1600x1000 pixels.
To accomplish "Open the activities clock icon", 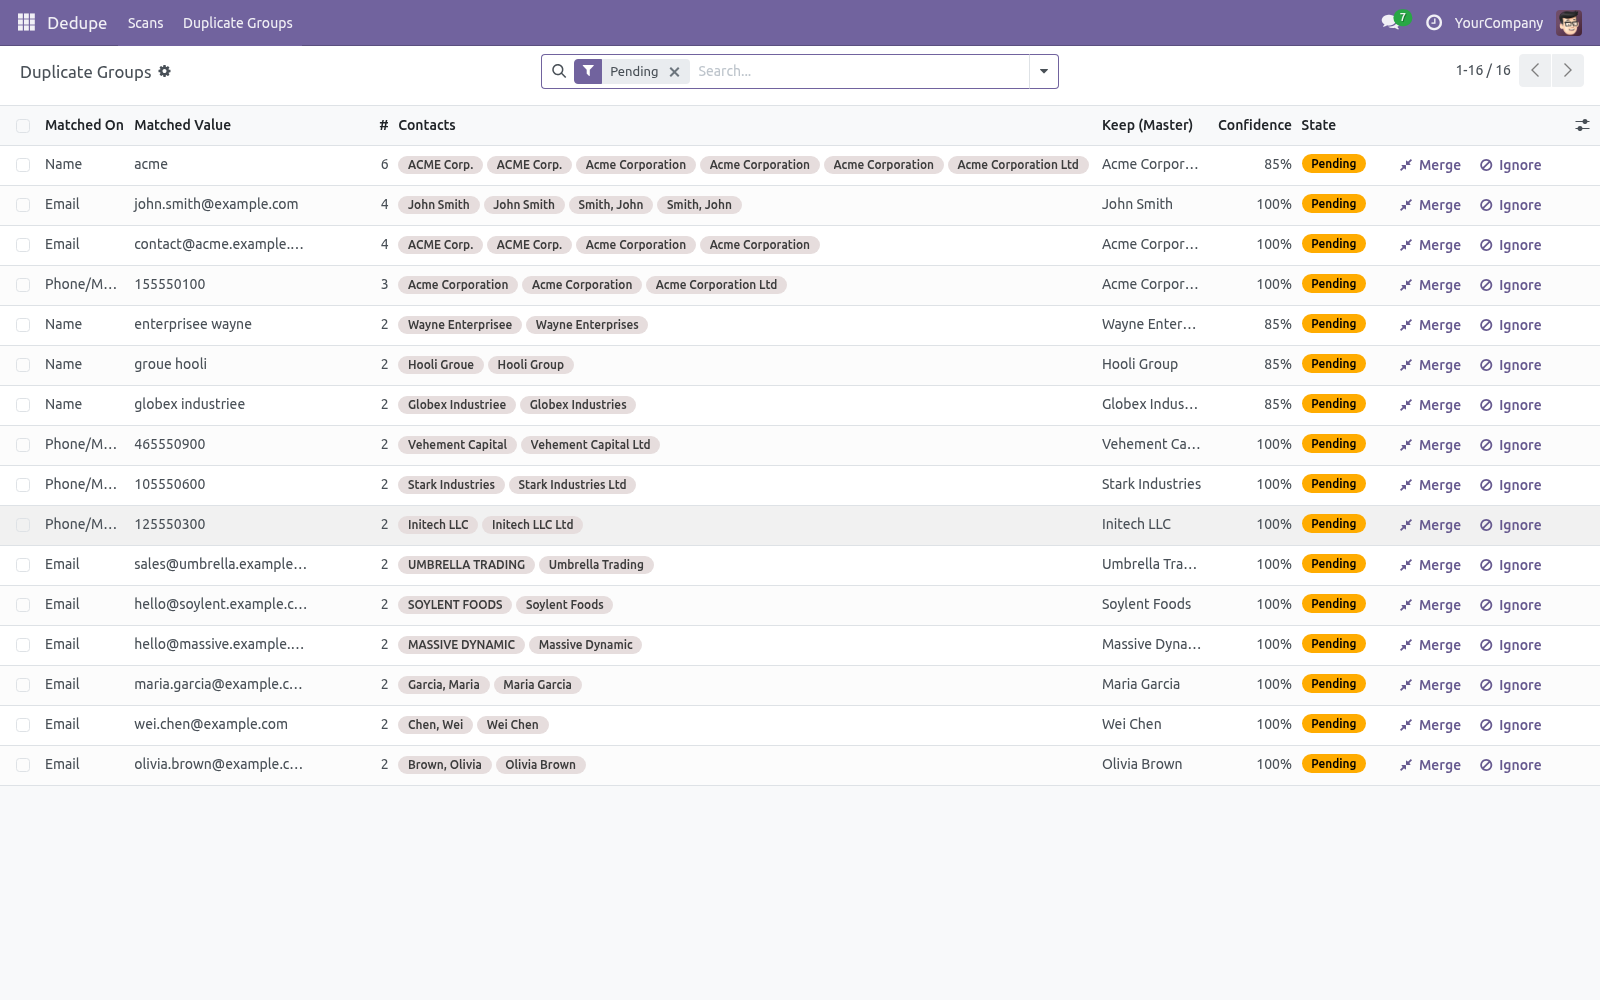I will tap(1433, 22).
